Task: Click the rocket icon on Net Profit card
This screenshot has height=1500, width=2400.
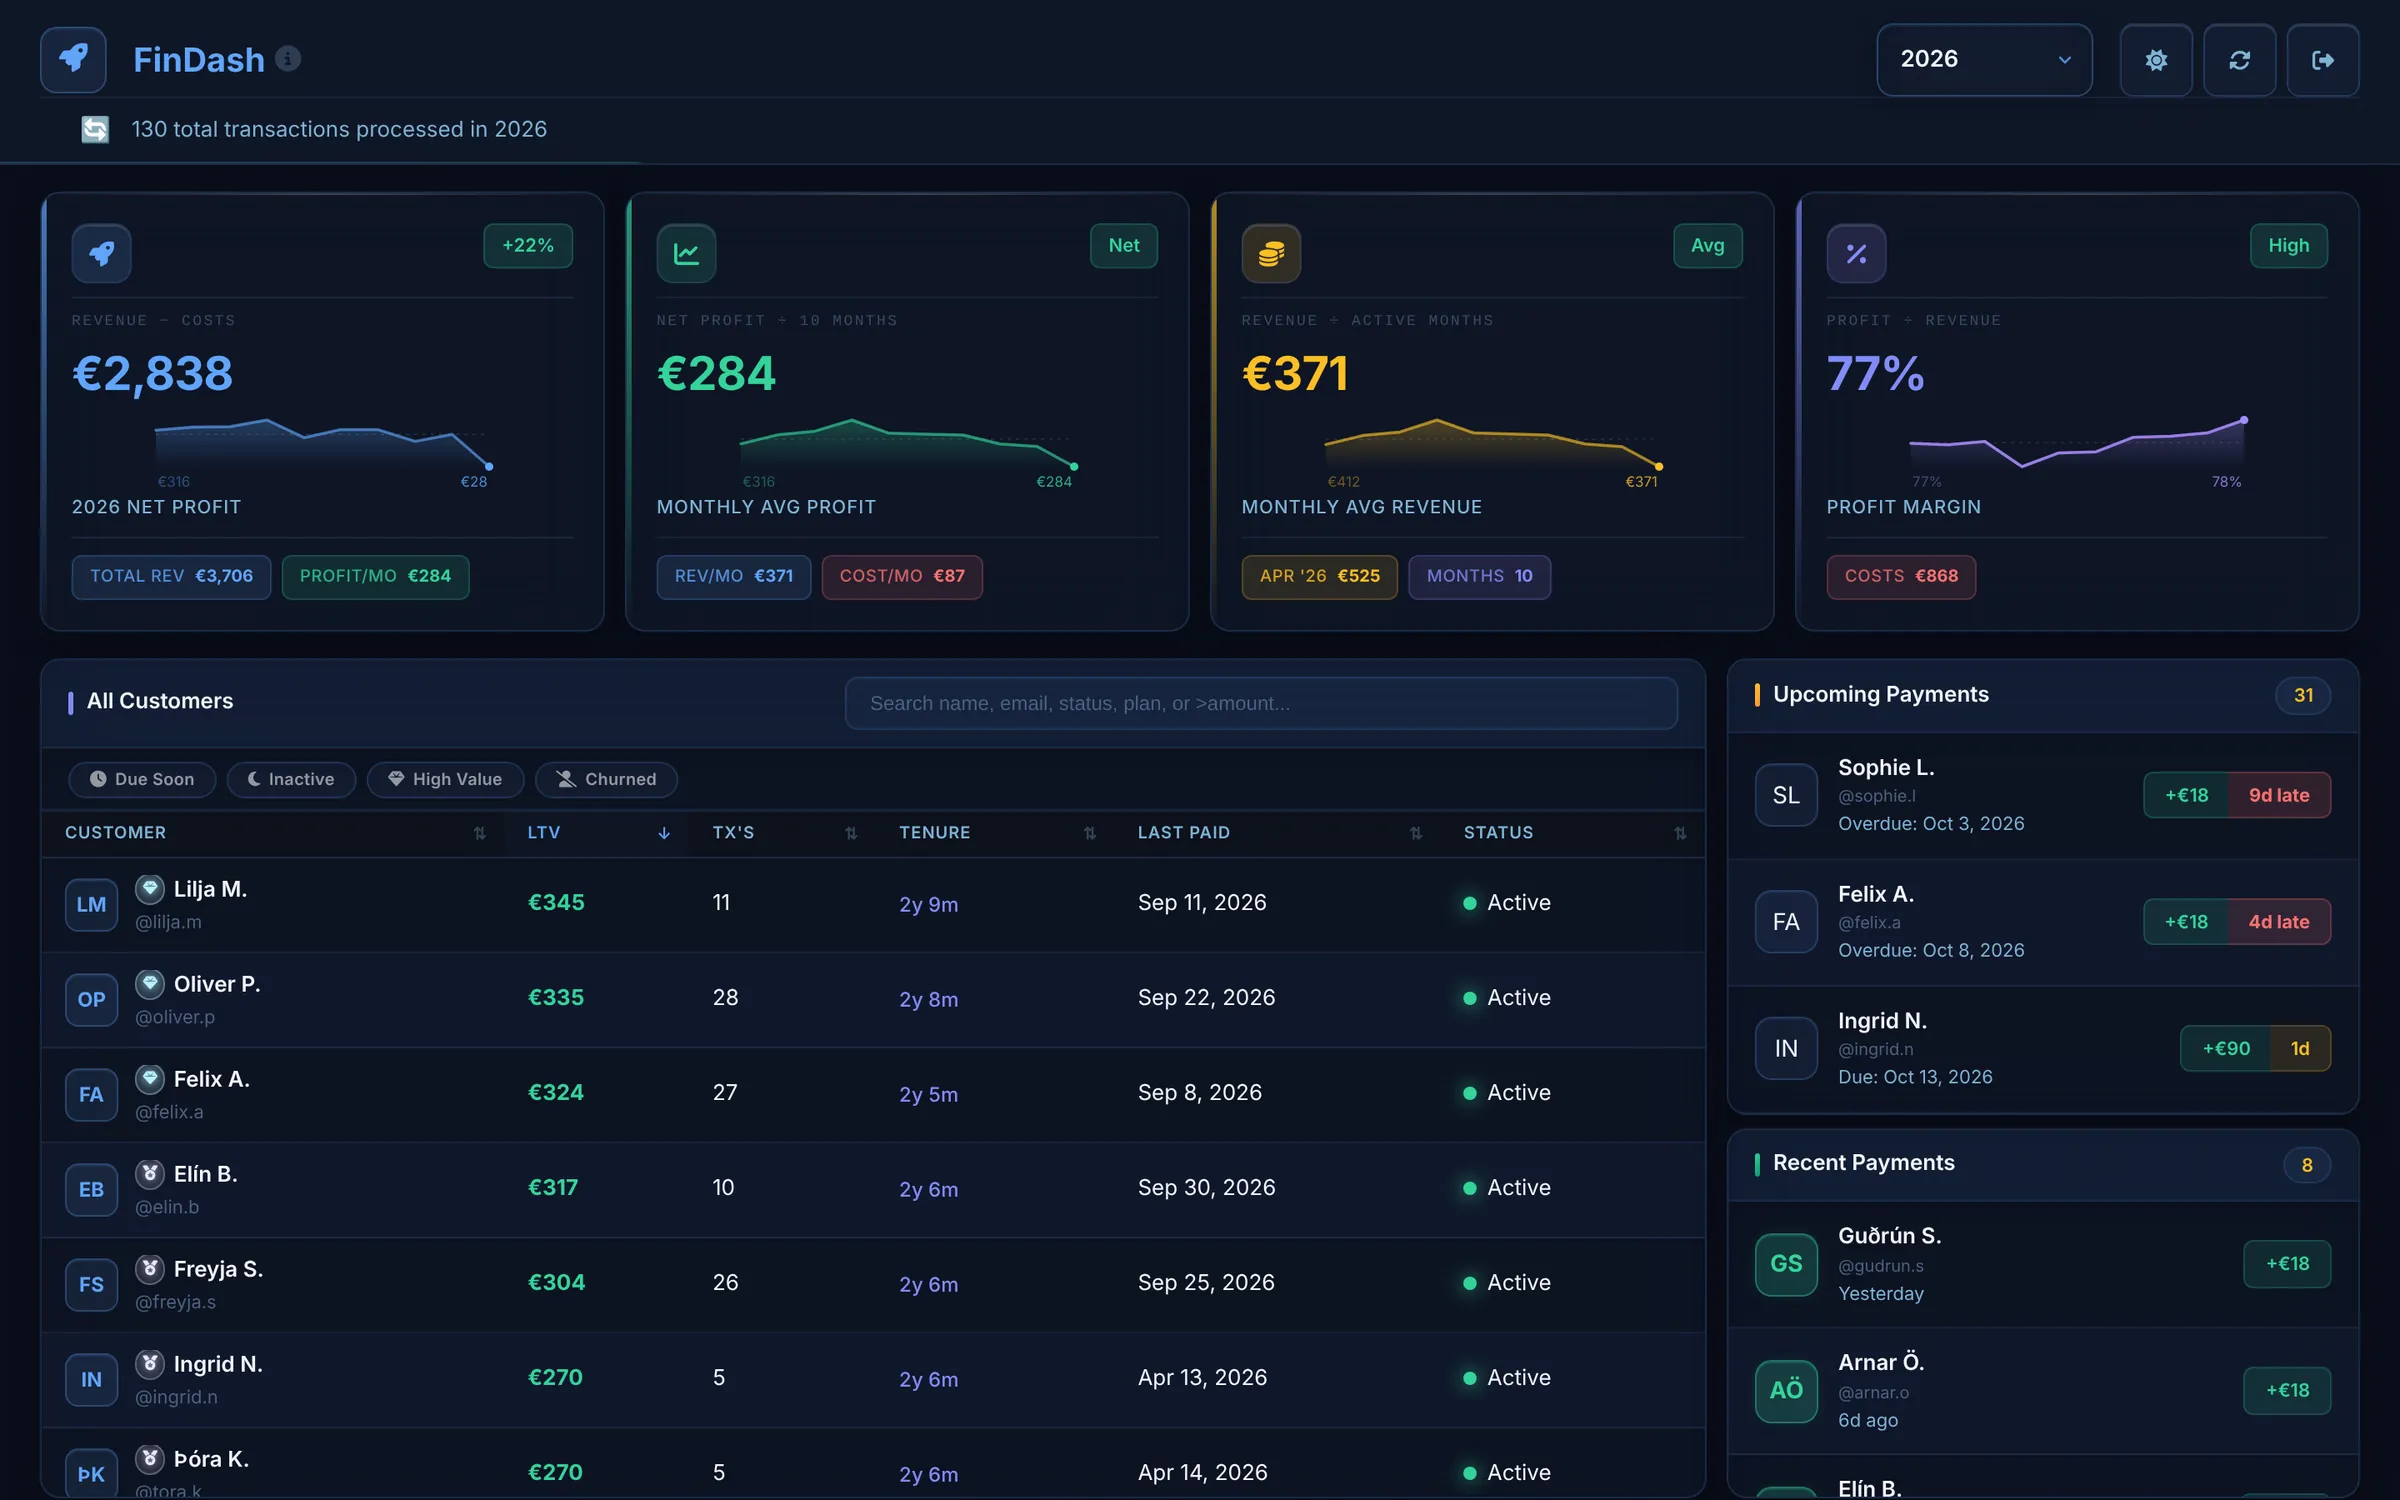Action: 101,253
